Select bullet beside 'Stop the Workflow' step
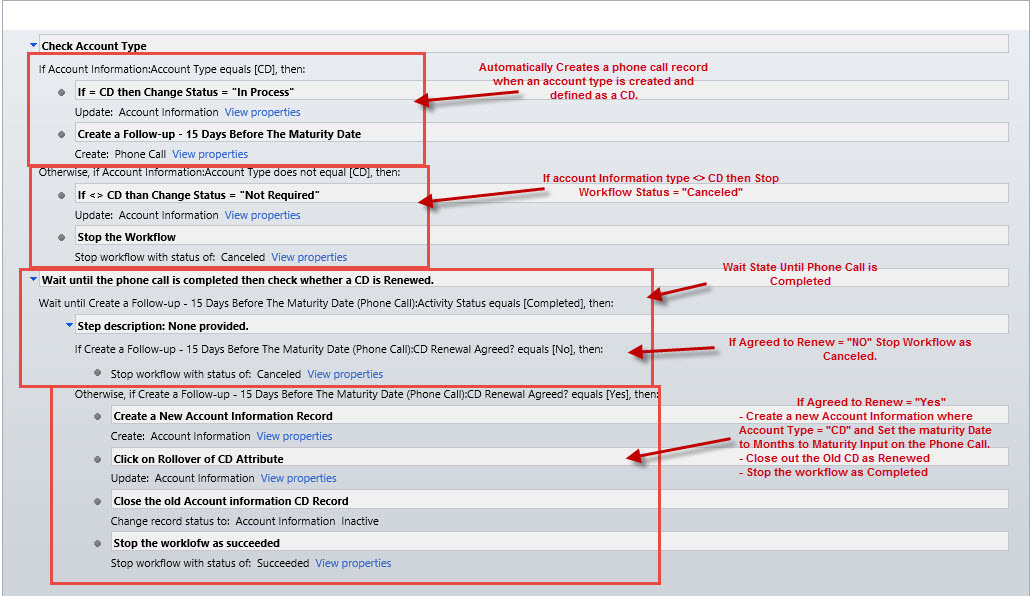This screenshot has width=1033, height=596. coord(61,237)
